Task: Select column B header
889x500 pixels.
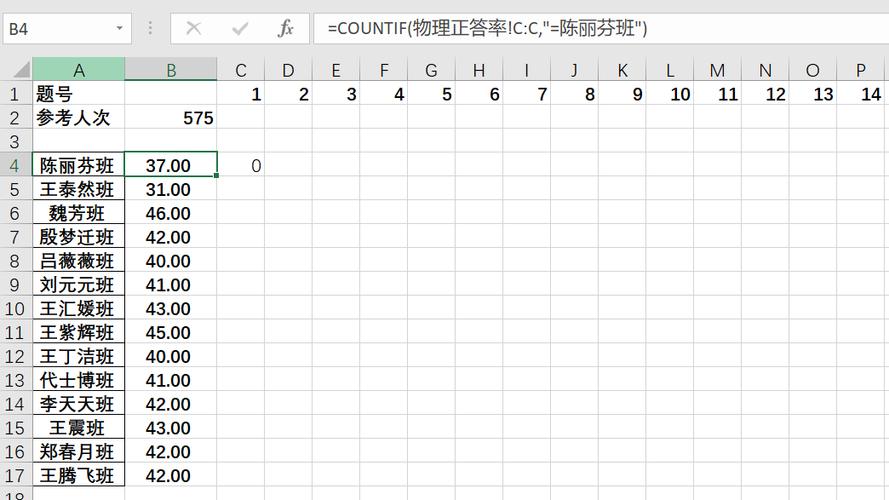Action: tap(171, 70)
